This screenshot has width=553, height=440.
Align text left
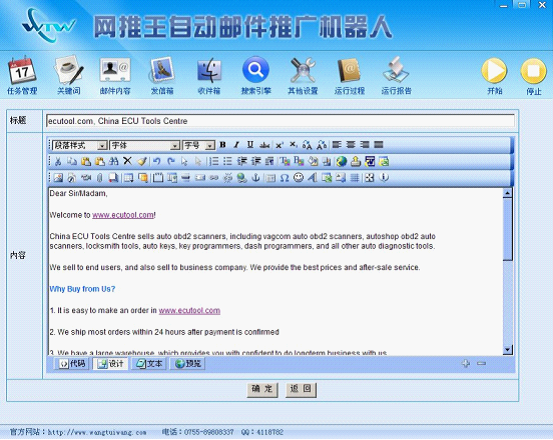click(x=337, y=145)
